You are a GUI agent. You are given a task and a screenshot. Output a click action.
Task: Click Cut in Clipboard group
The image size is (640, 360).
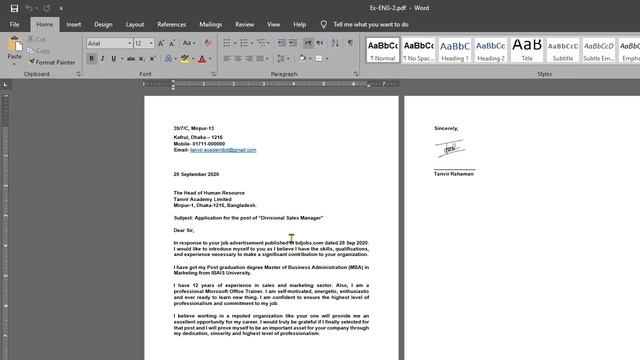click(37, 39)
